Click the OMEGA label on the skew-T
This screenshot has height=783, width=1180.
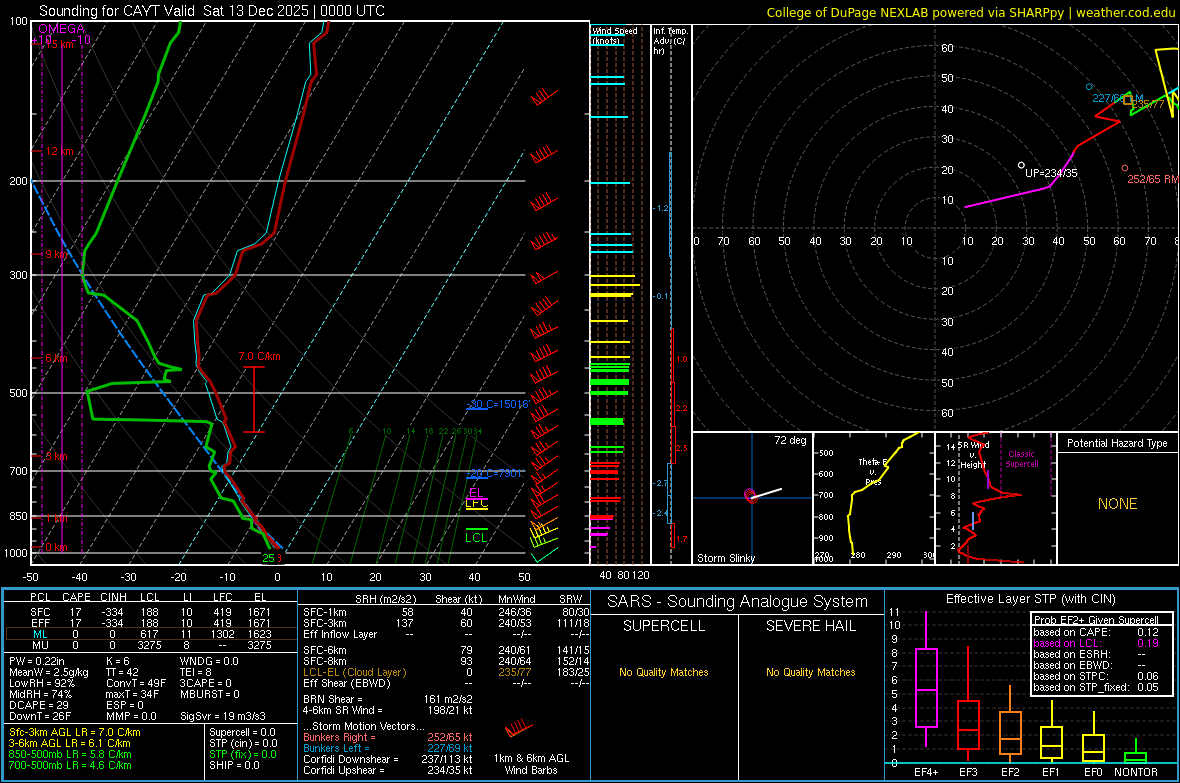point(62,29)
